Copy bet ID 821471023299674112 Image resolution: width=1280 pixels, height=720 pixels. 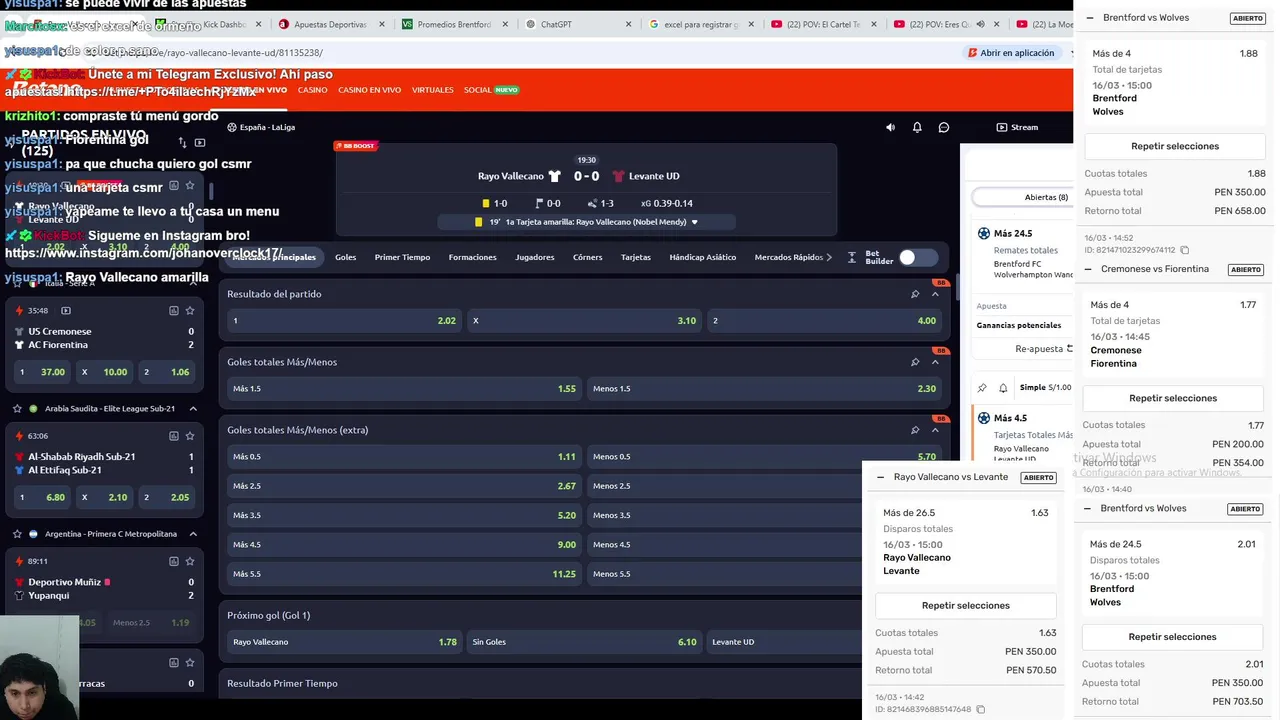pos(1184,250)
